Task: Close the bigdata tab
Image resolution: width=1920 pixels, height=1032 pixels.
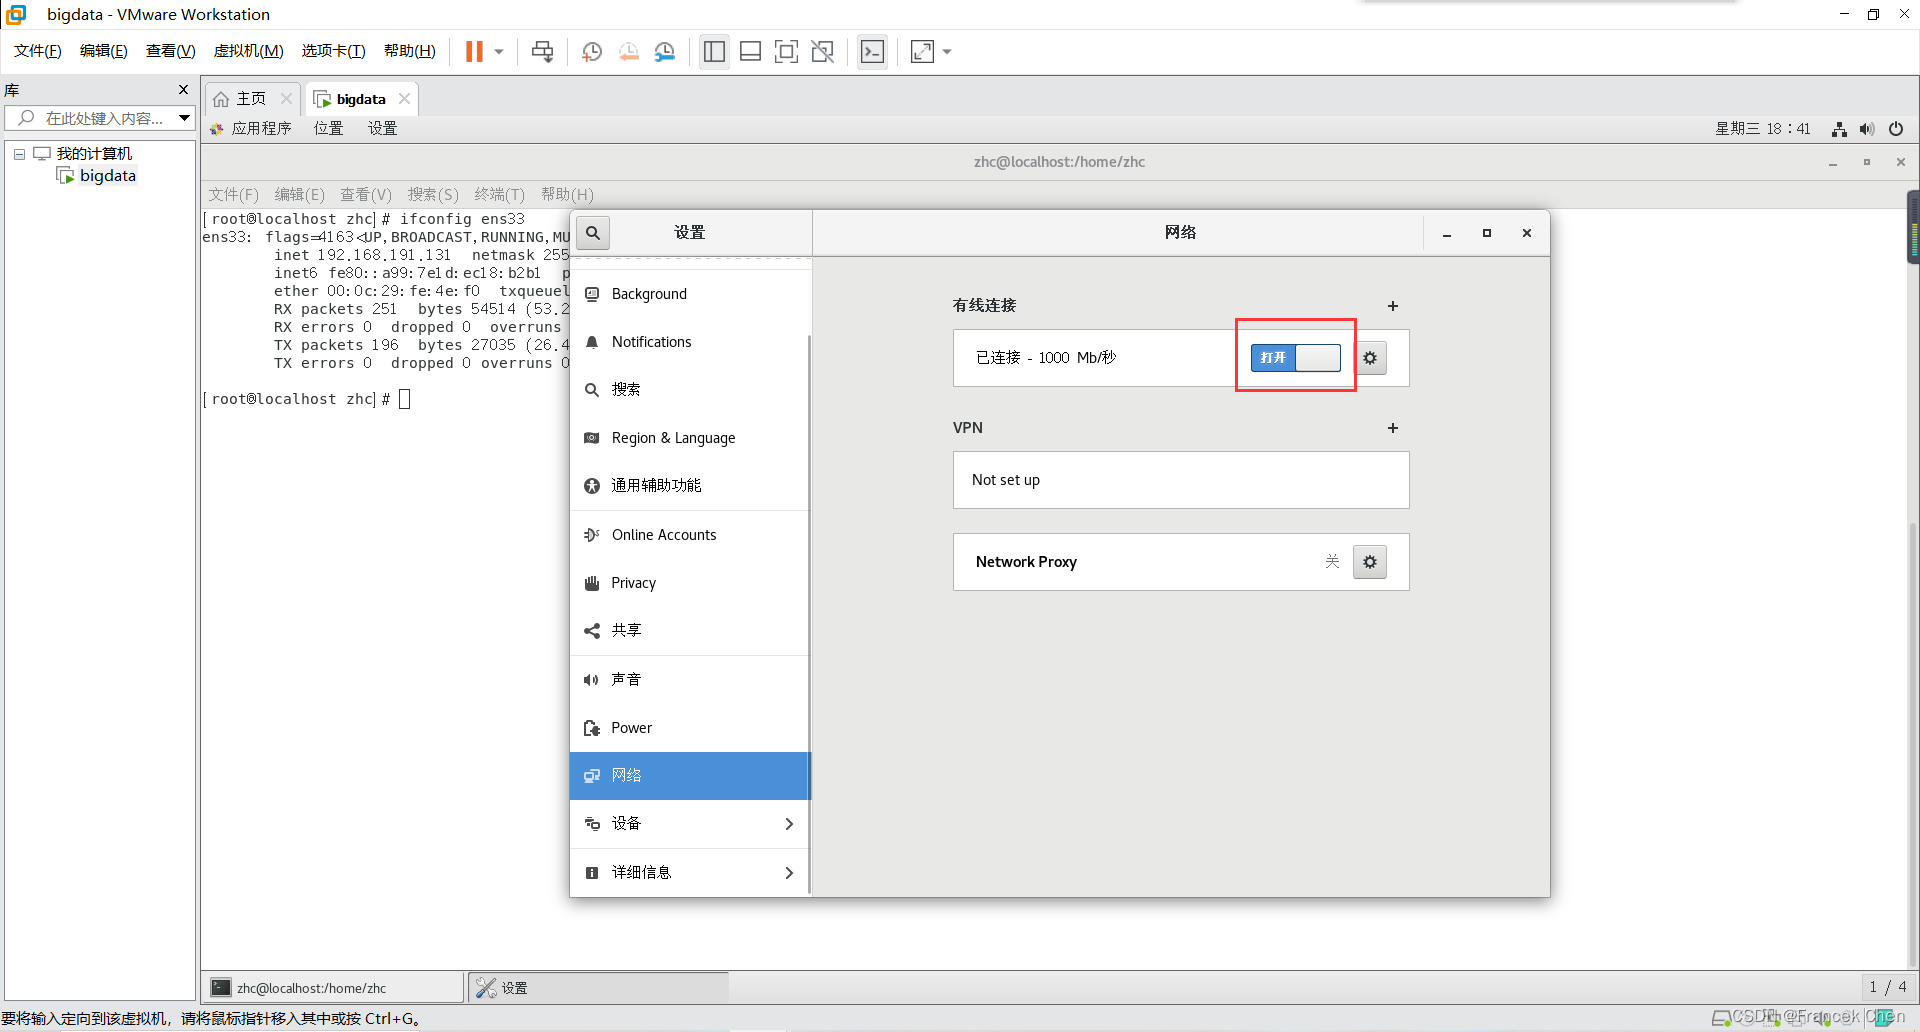Action: coord(404,99)
